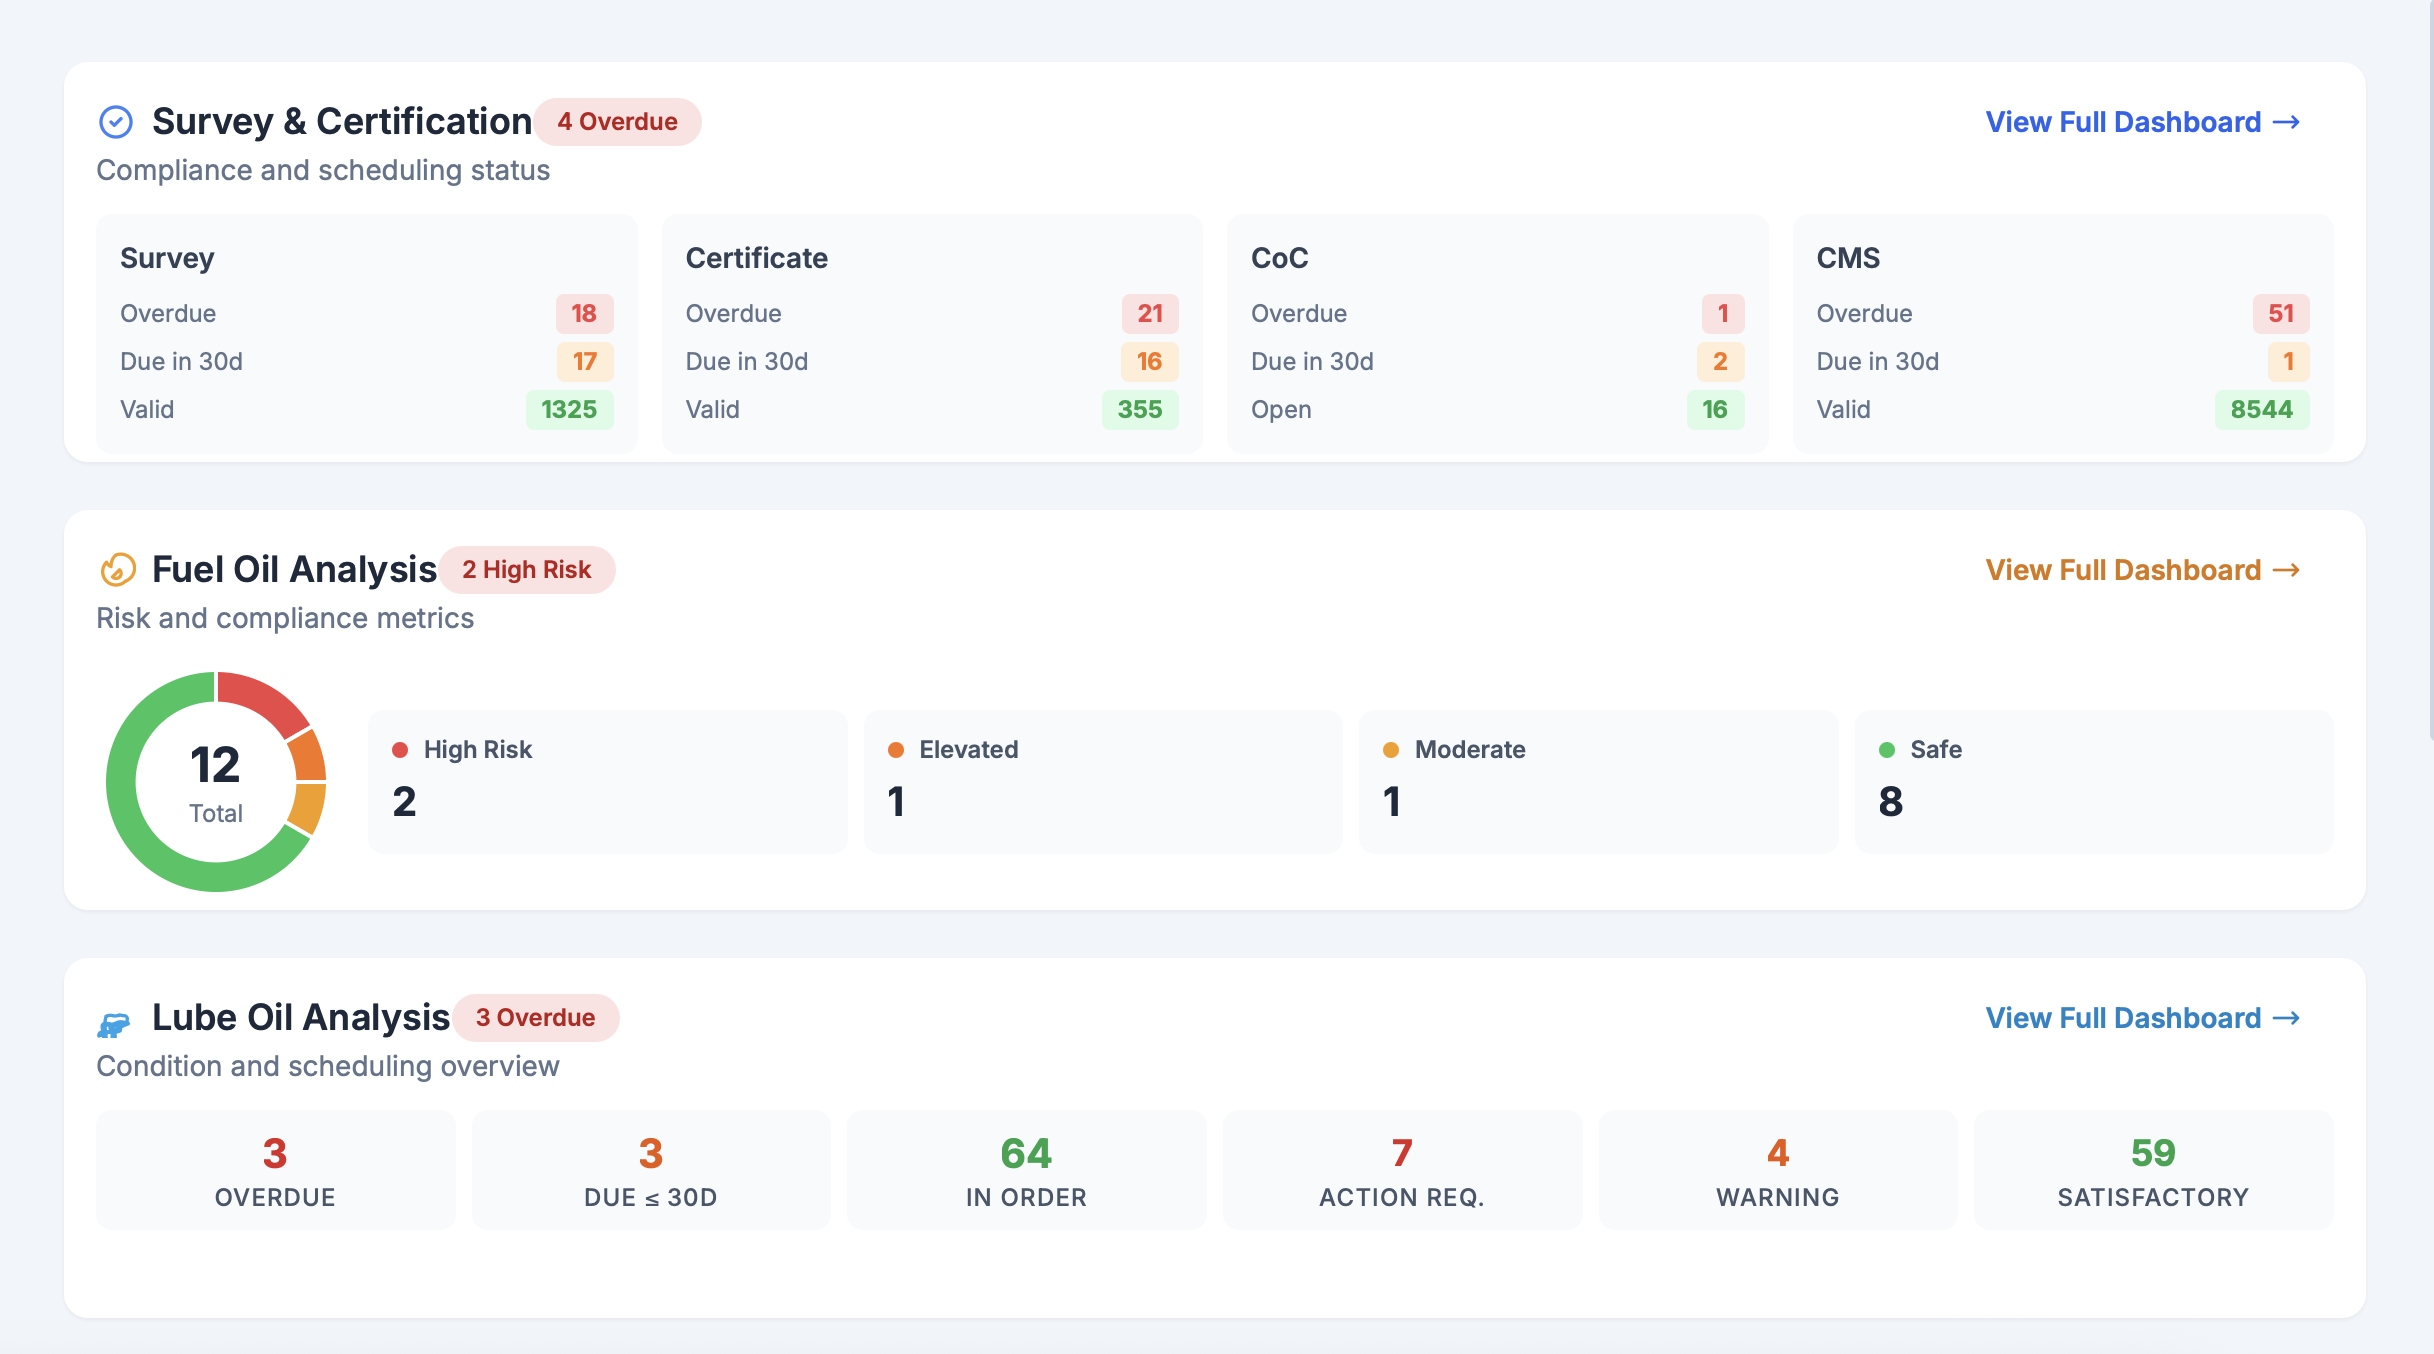The height and width of the screenshot is (1354, 2434).
Task: Select the 64 In Order status tile
Action: (x=1025, y=1169)
